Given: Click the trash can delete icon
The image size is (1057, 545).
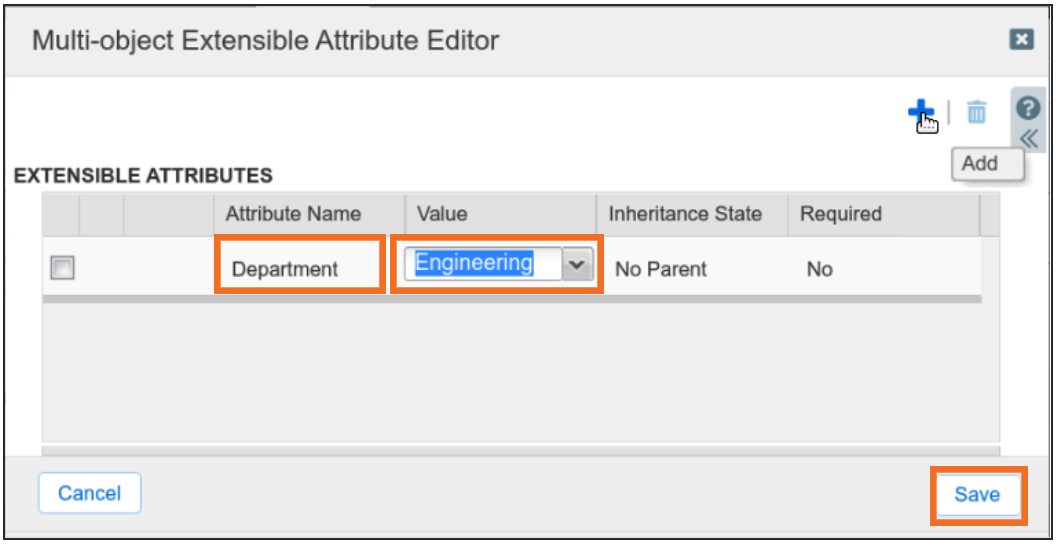Looking at the screenshot, I should pos(976,113).
